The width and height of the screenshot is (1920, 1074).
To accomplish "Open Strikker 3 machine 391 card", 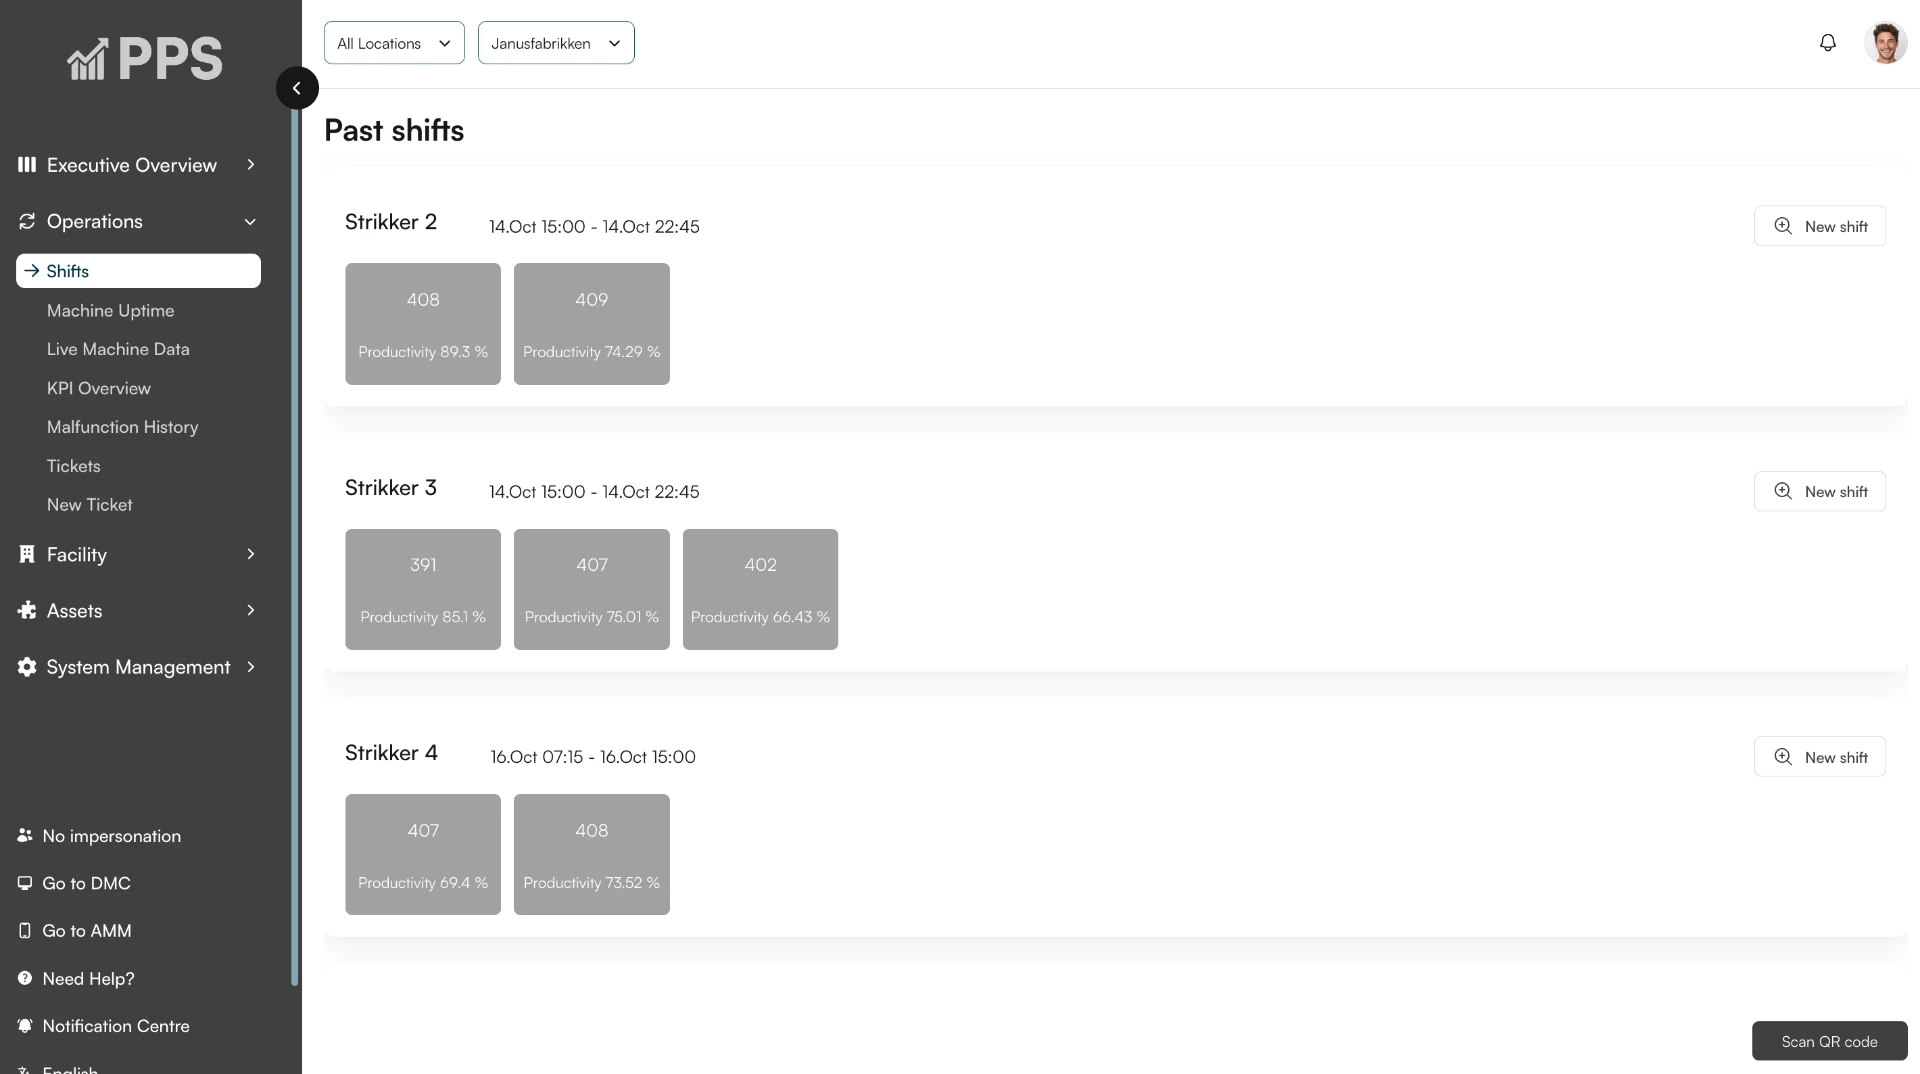I will tap(423, 589).
